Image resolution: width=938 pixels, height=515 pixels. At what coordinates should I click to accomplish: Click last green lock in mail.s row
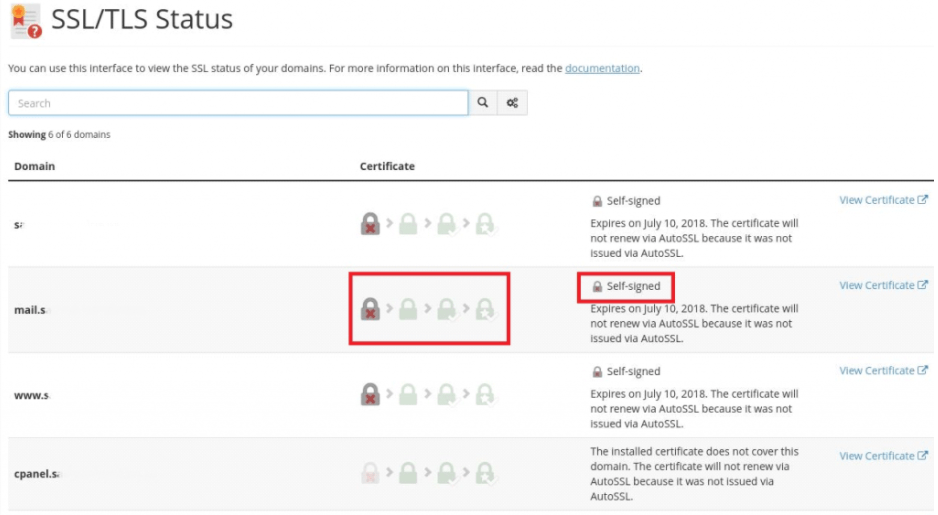click(x=484, y=310)
